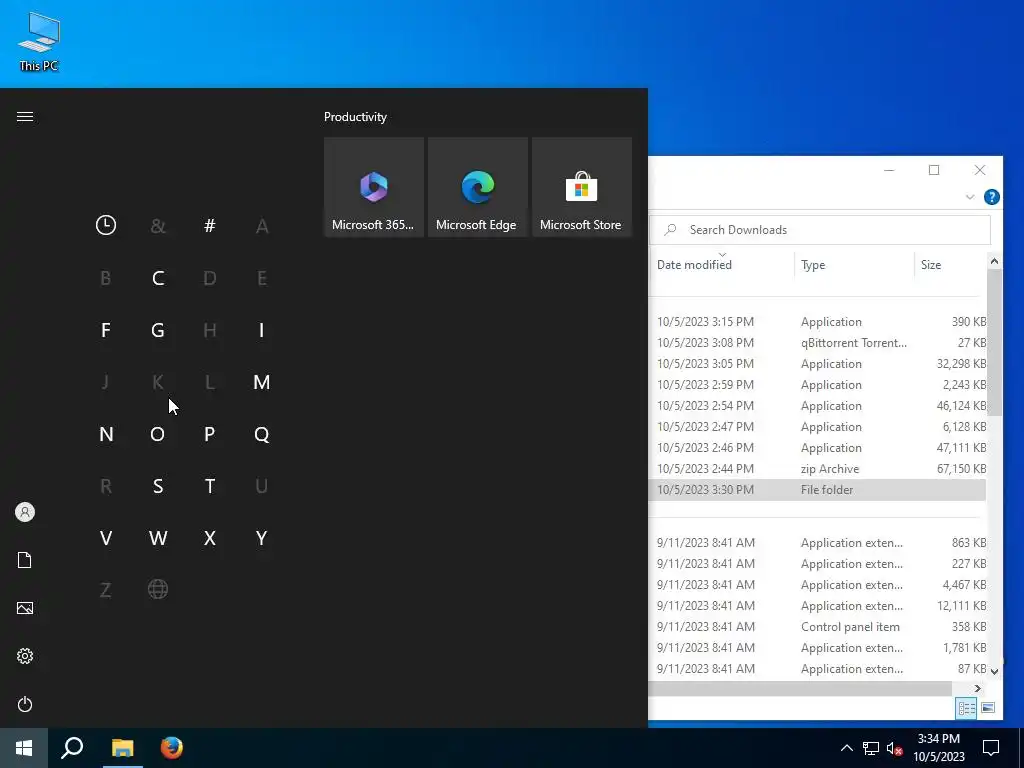Open the notification center icon
The width and height of the screenshot is (1024, 768).
[x=991, y=748]
